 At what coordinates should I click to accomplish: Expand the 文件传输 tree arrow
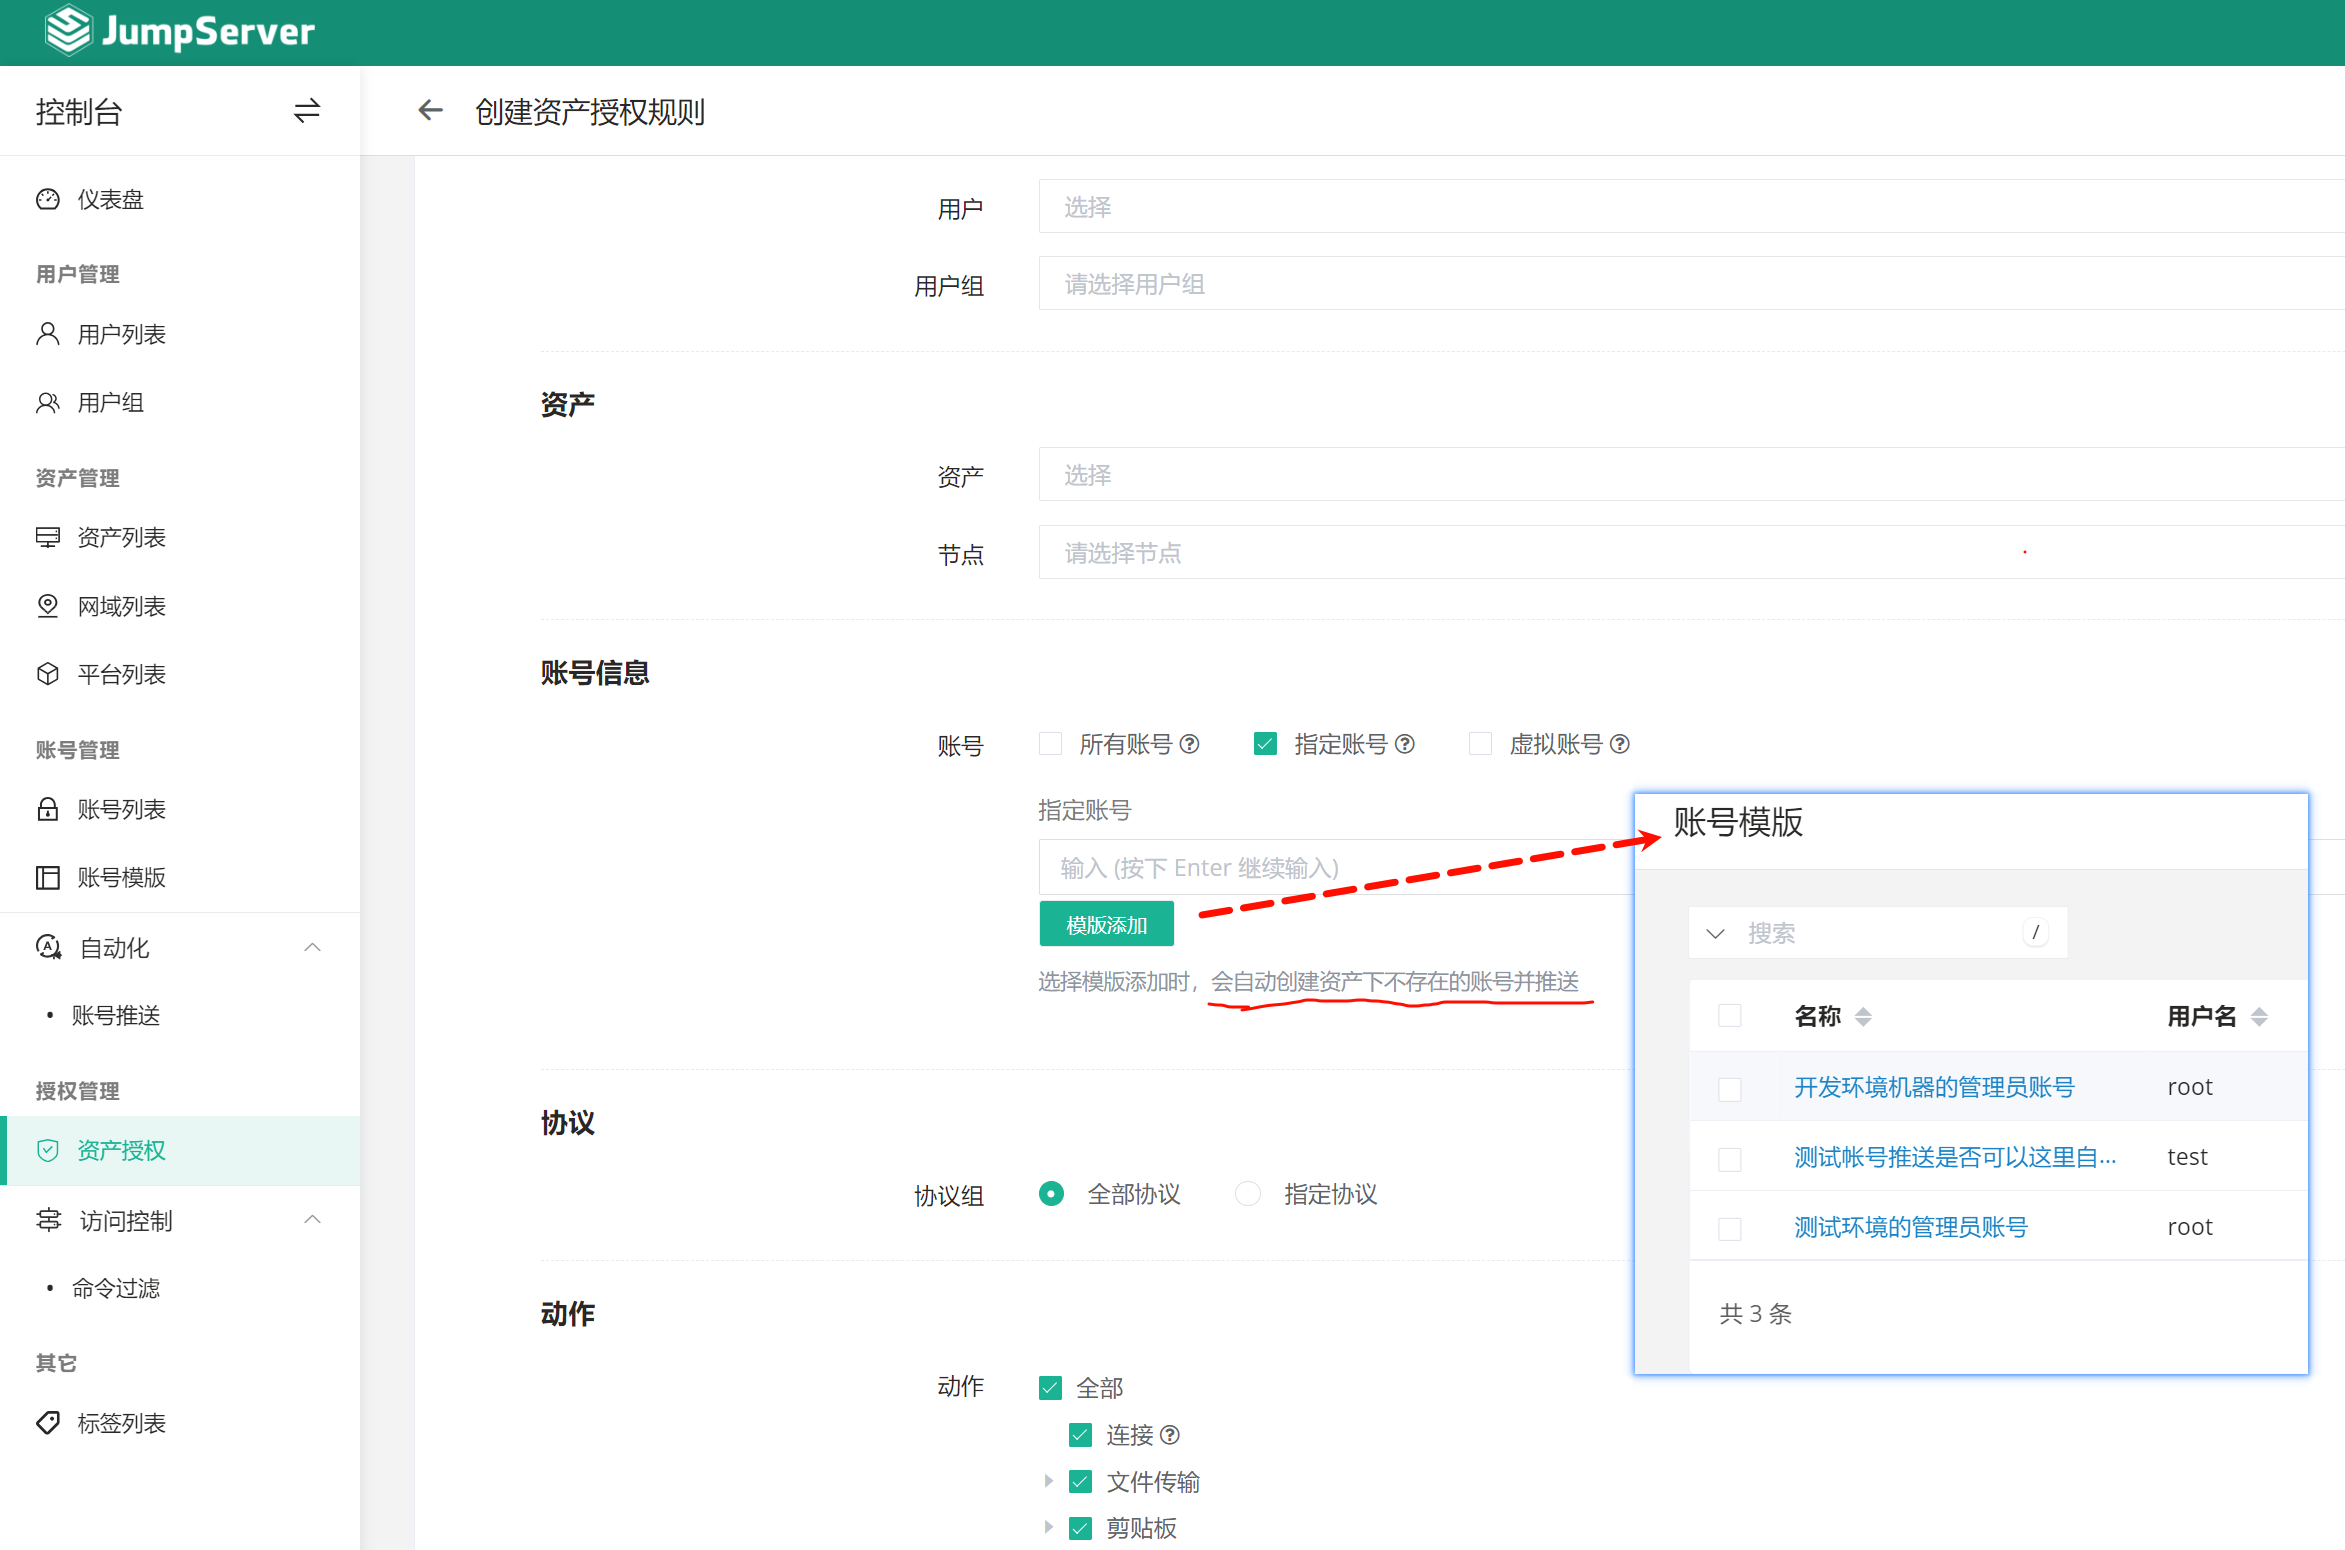[x=1048, y=1481]
